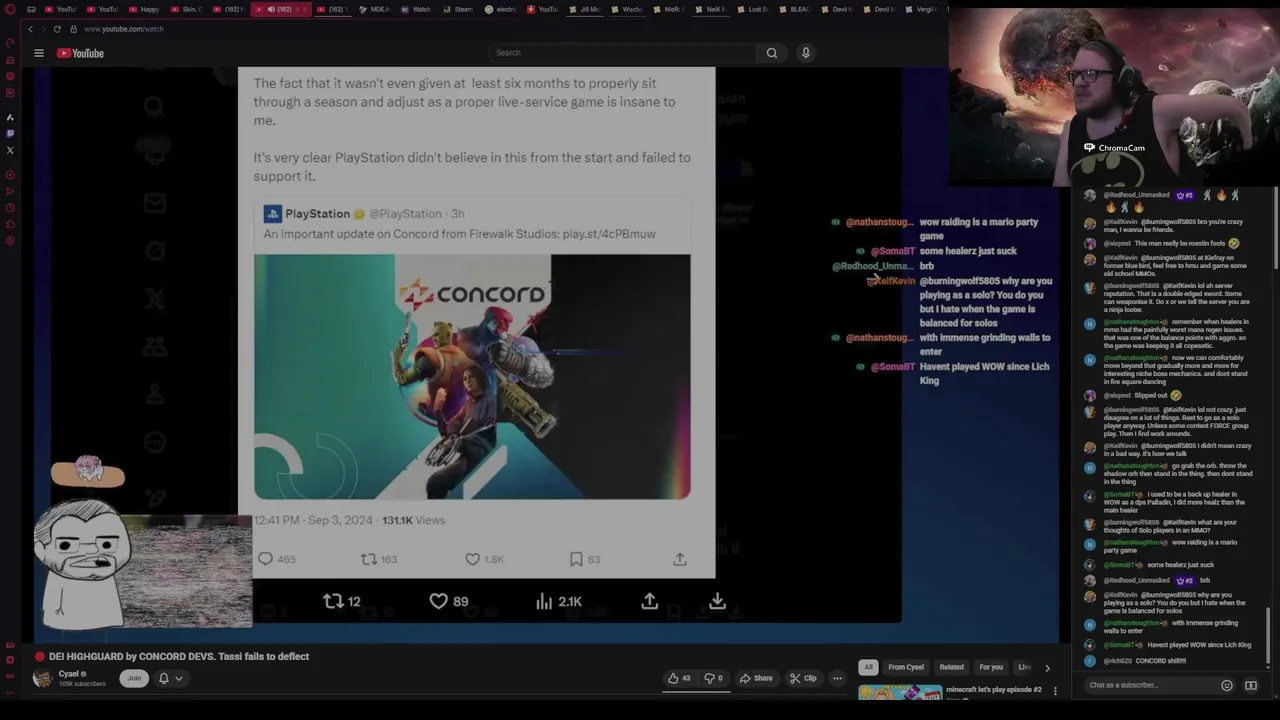Open minecraft let's play episode #2 video
This screenshot has height=720, width=1280.
994,690
